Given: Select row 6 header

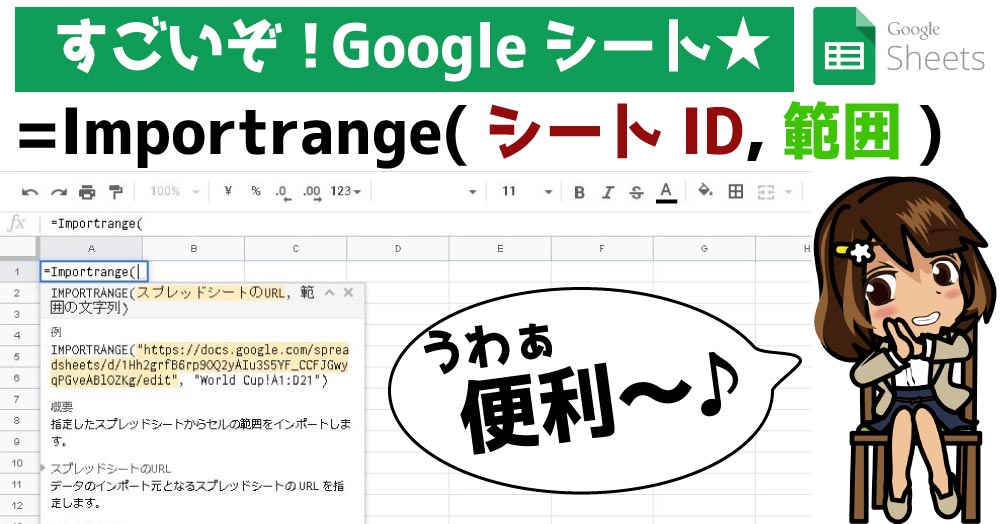Looking at the screenshot, I should point(17,378).
